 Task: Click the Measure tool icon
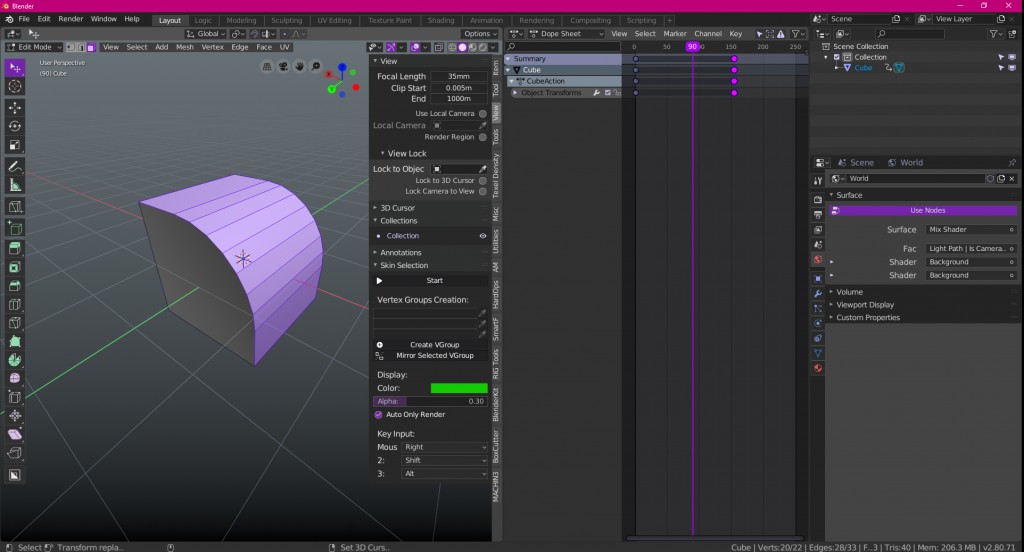(15, 185)
